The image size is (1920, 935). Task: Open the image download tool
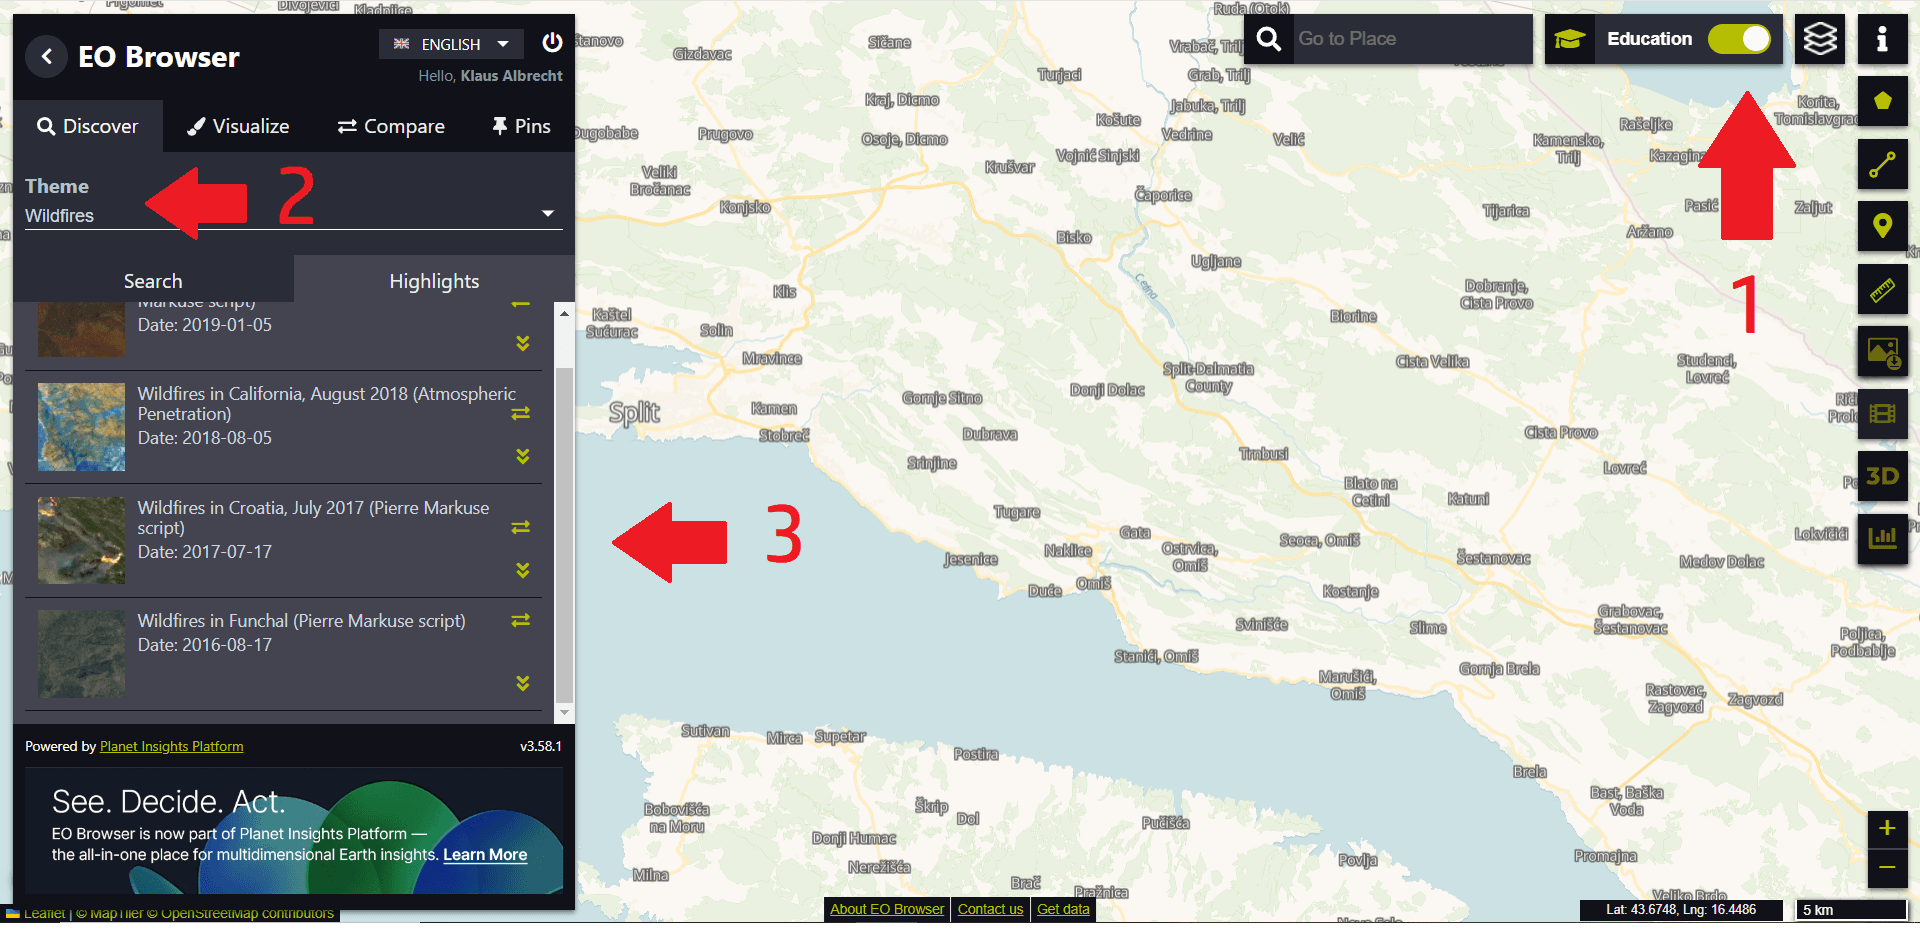[1882, 352]
